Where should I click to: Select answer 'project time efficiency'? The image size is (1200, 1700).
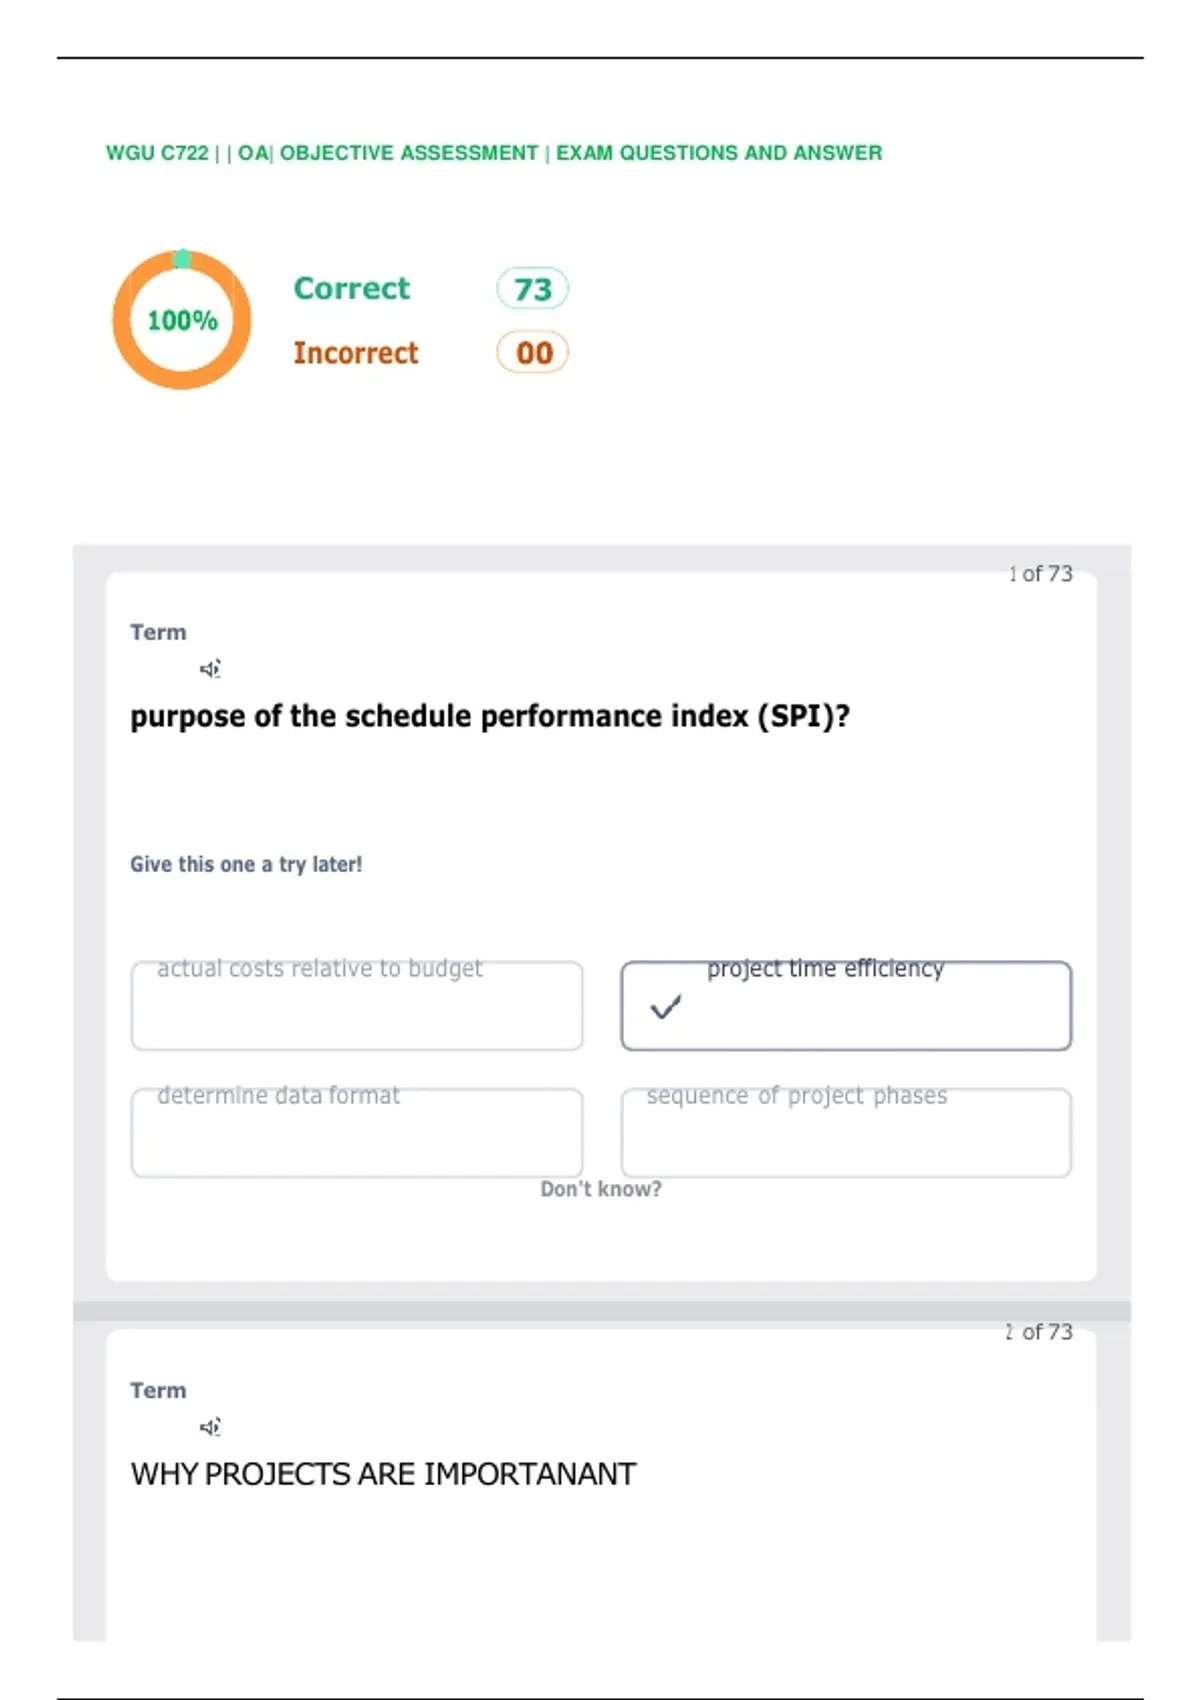846,1006
